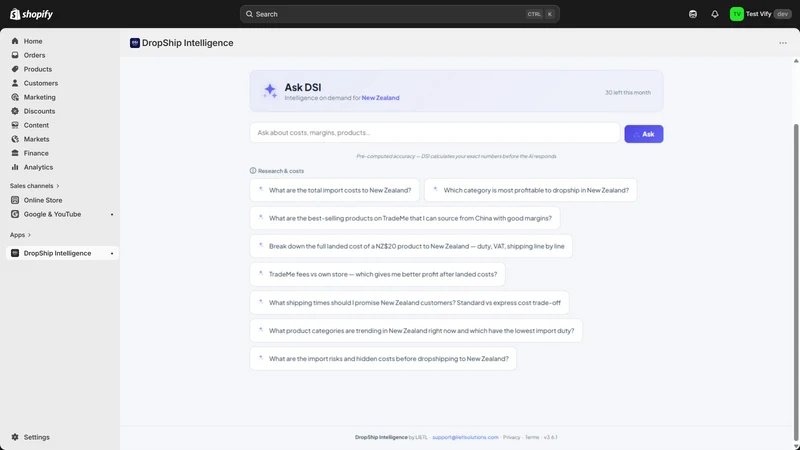This screenshot has height=450, width=800.
Task: Click the top Search bar
Action: pyautogui.click(x=399, y=14)
